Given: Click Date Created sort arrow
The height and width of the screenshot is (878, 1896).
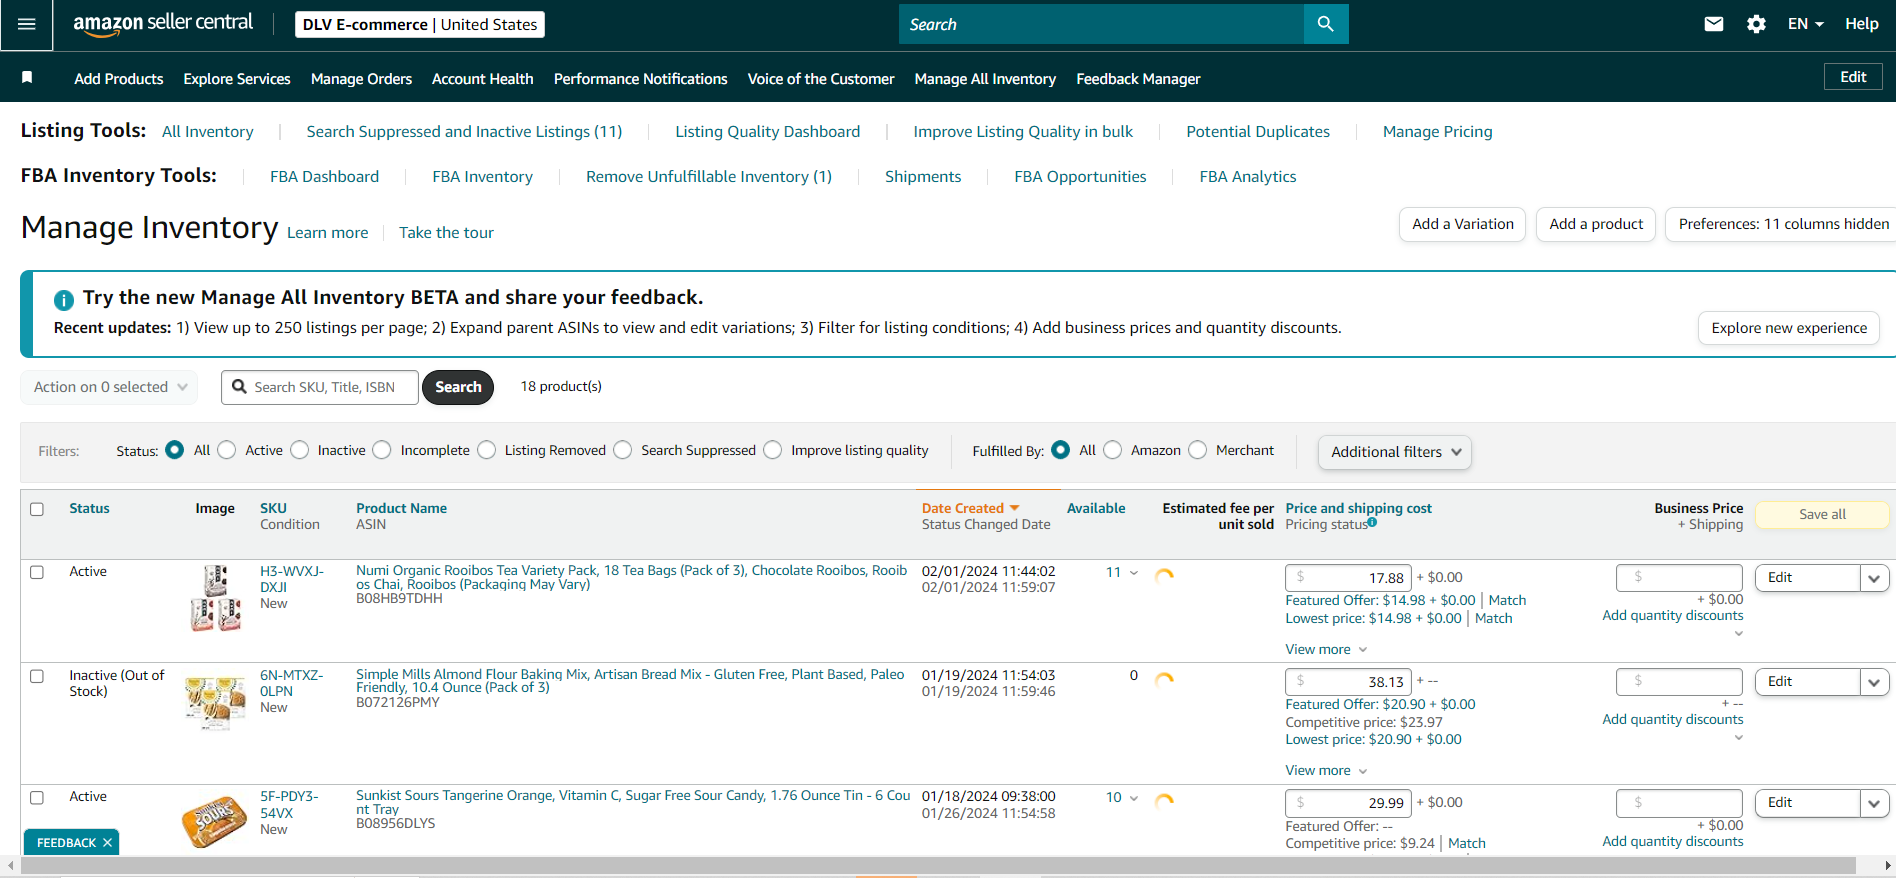Looking at the screenshot, I should coord(1015,508).
